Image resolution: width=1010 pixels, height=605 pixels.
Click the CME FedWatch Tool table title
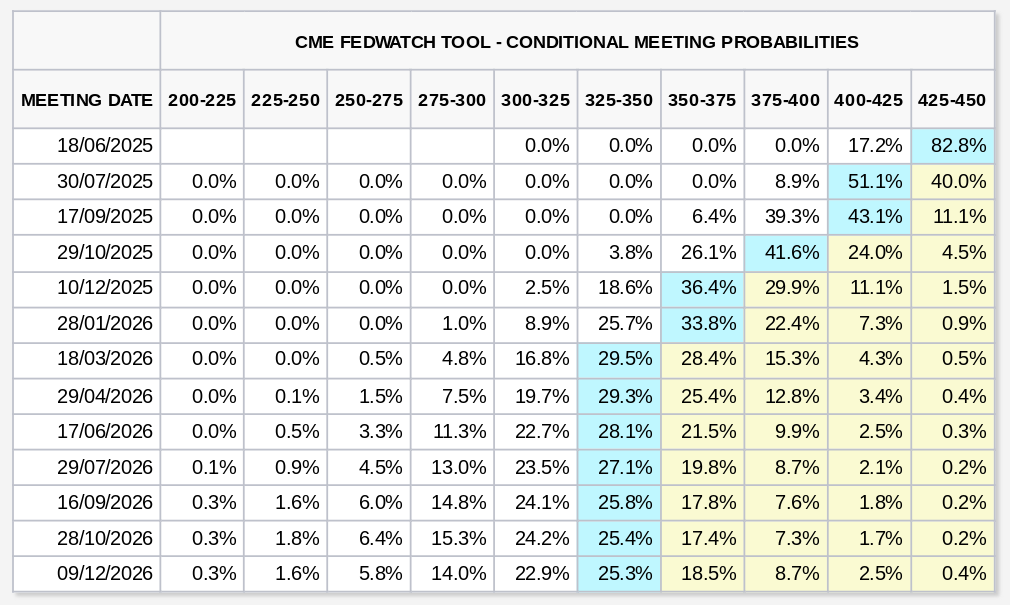tap(577, 42)
